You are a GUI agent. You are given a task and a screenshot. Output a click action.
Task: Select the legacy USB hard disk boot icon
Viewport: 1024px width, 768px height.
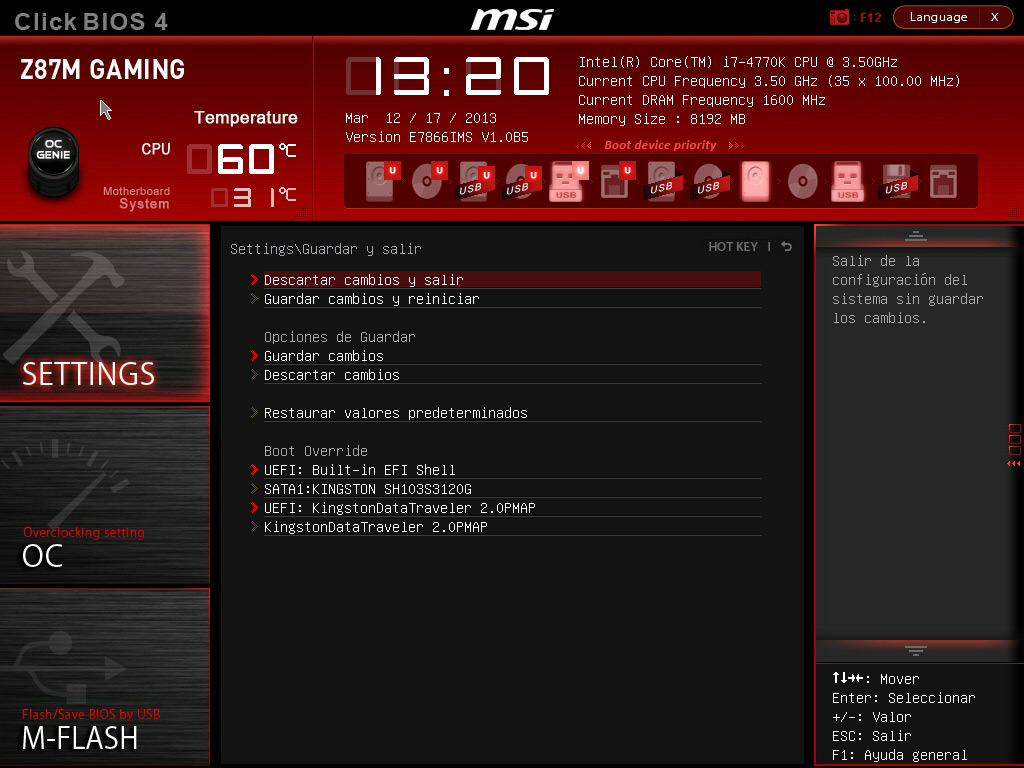point(662,181)
